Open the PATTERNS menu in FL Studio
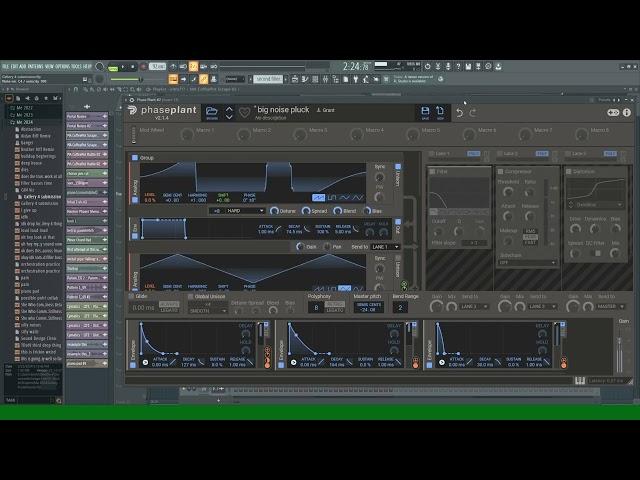The height and width of the screenshot is (480, 640). pos(36,67)
